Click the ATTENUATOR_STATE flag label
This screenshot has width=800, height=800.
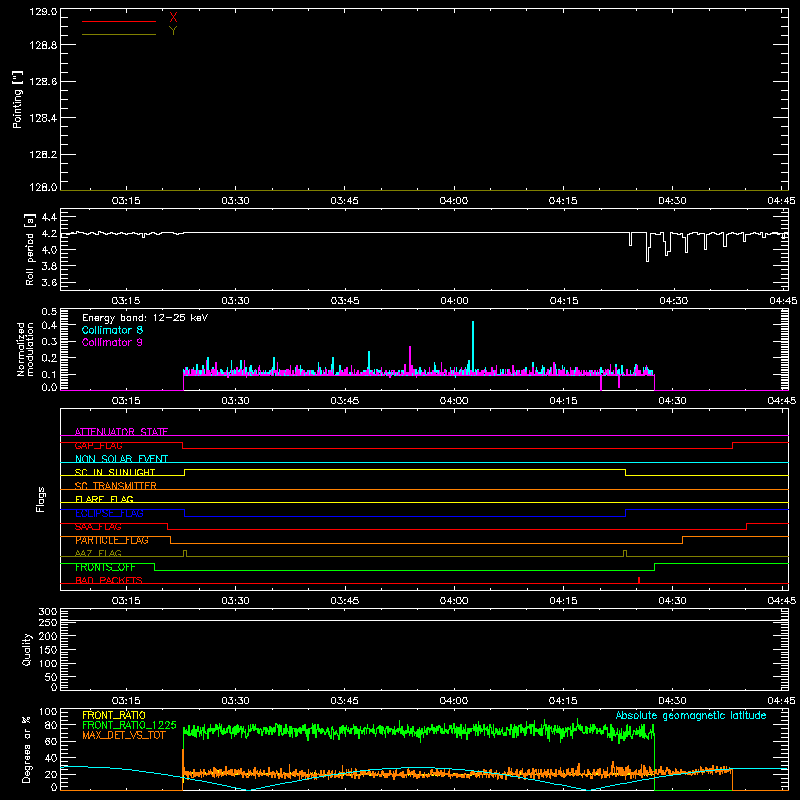click(x=121, y=432)
